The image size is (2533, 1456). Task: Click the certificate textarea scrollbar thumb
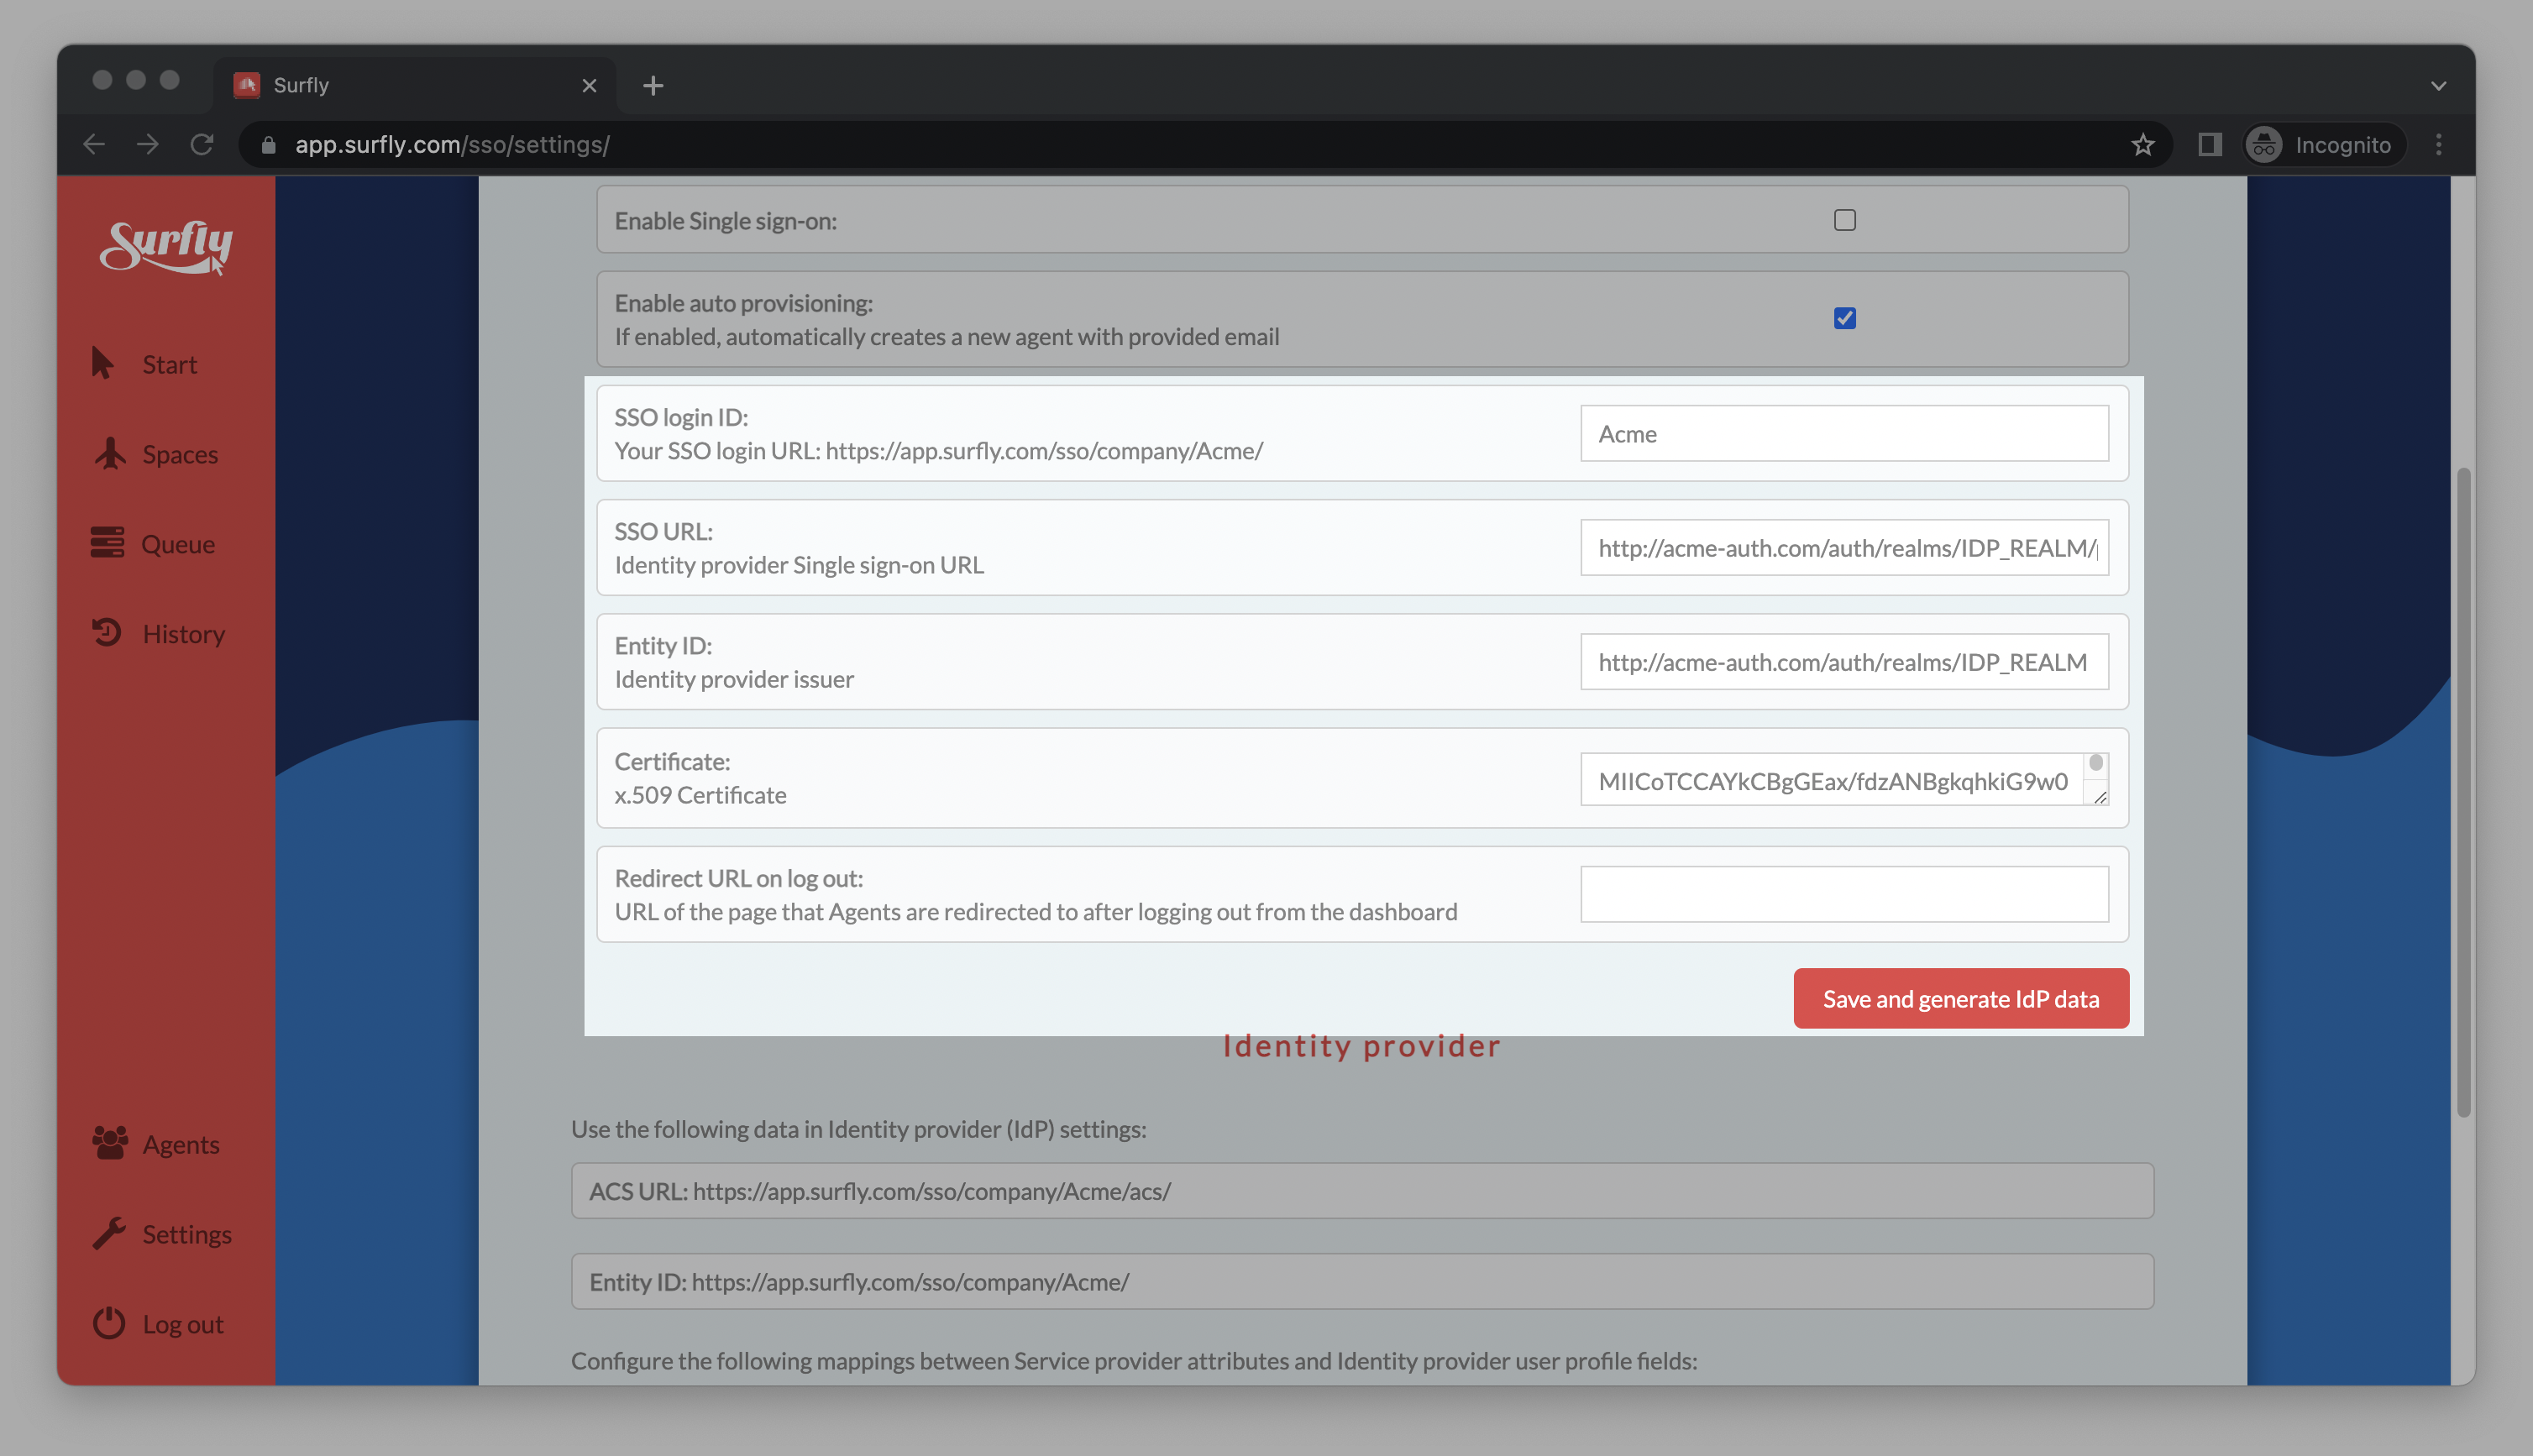tap(2095, 763)
